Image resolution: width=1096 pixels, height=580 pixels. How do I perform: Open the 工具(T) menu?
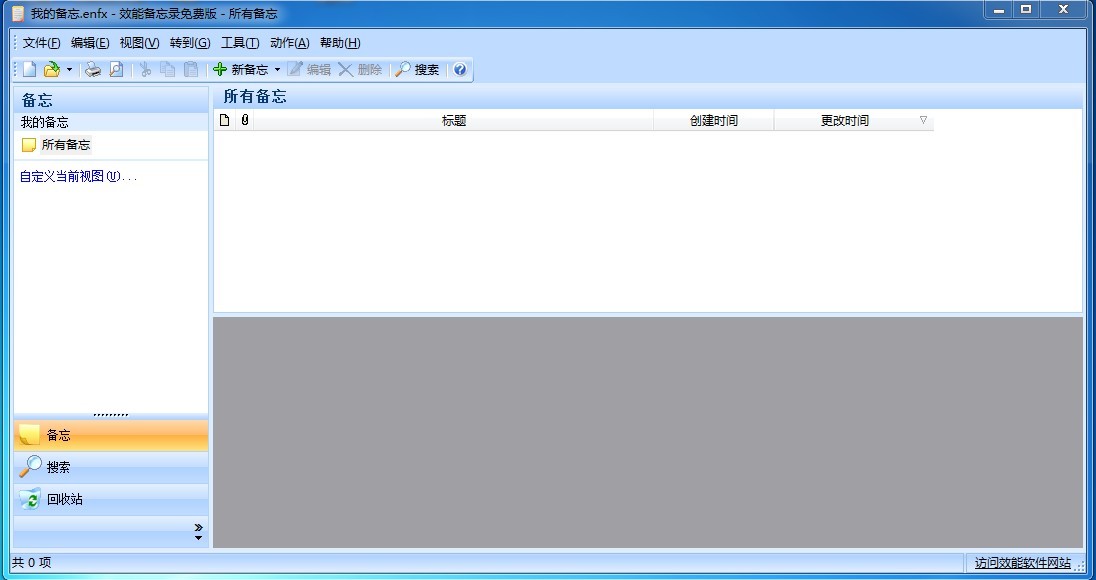239,43
